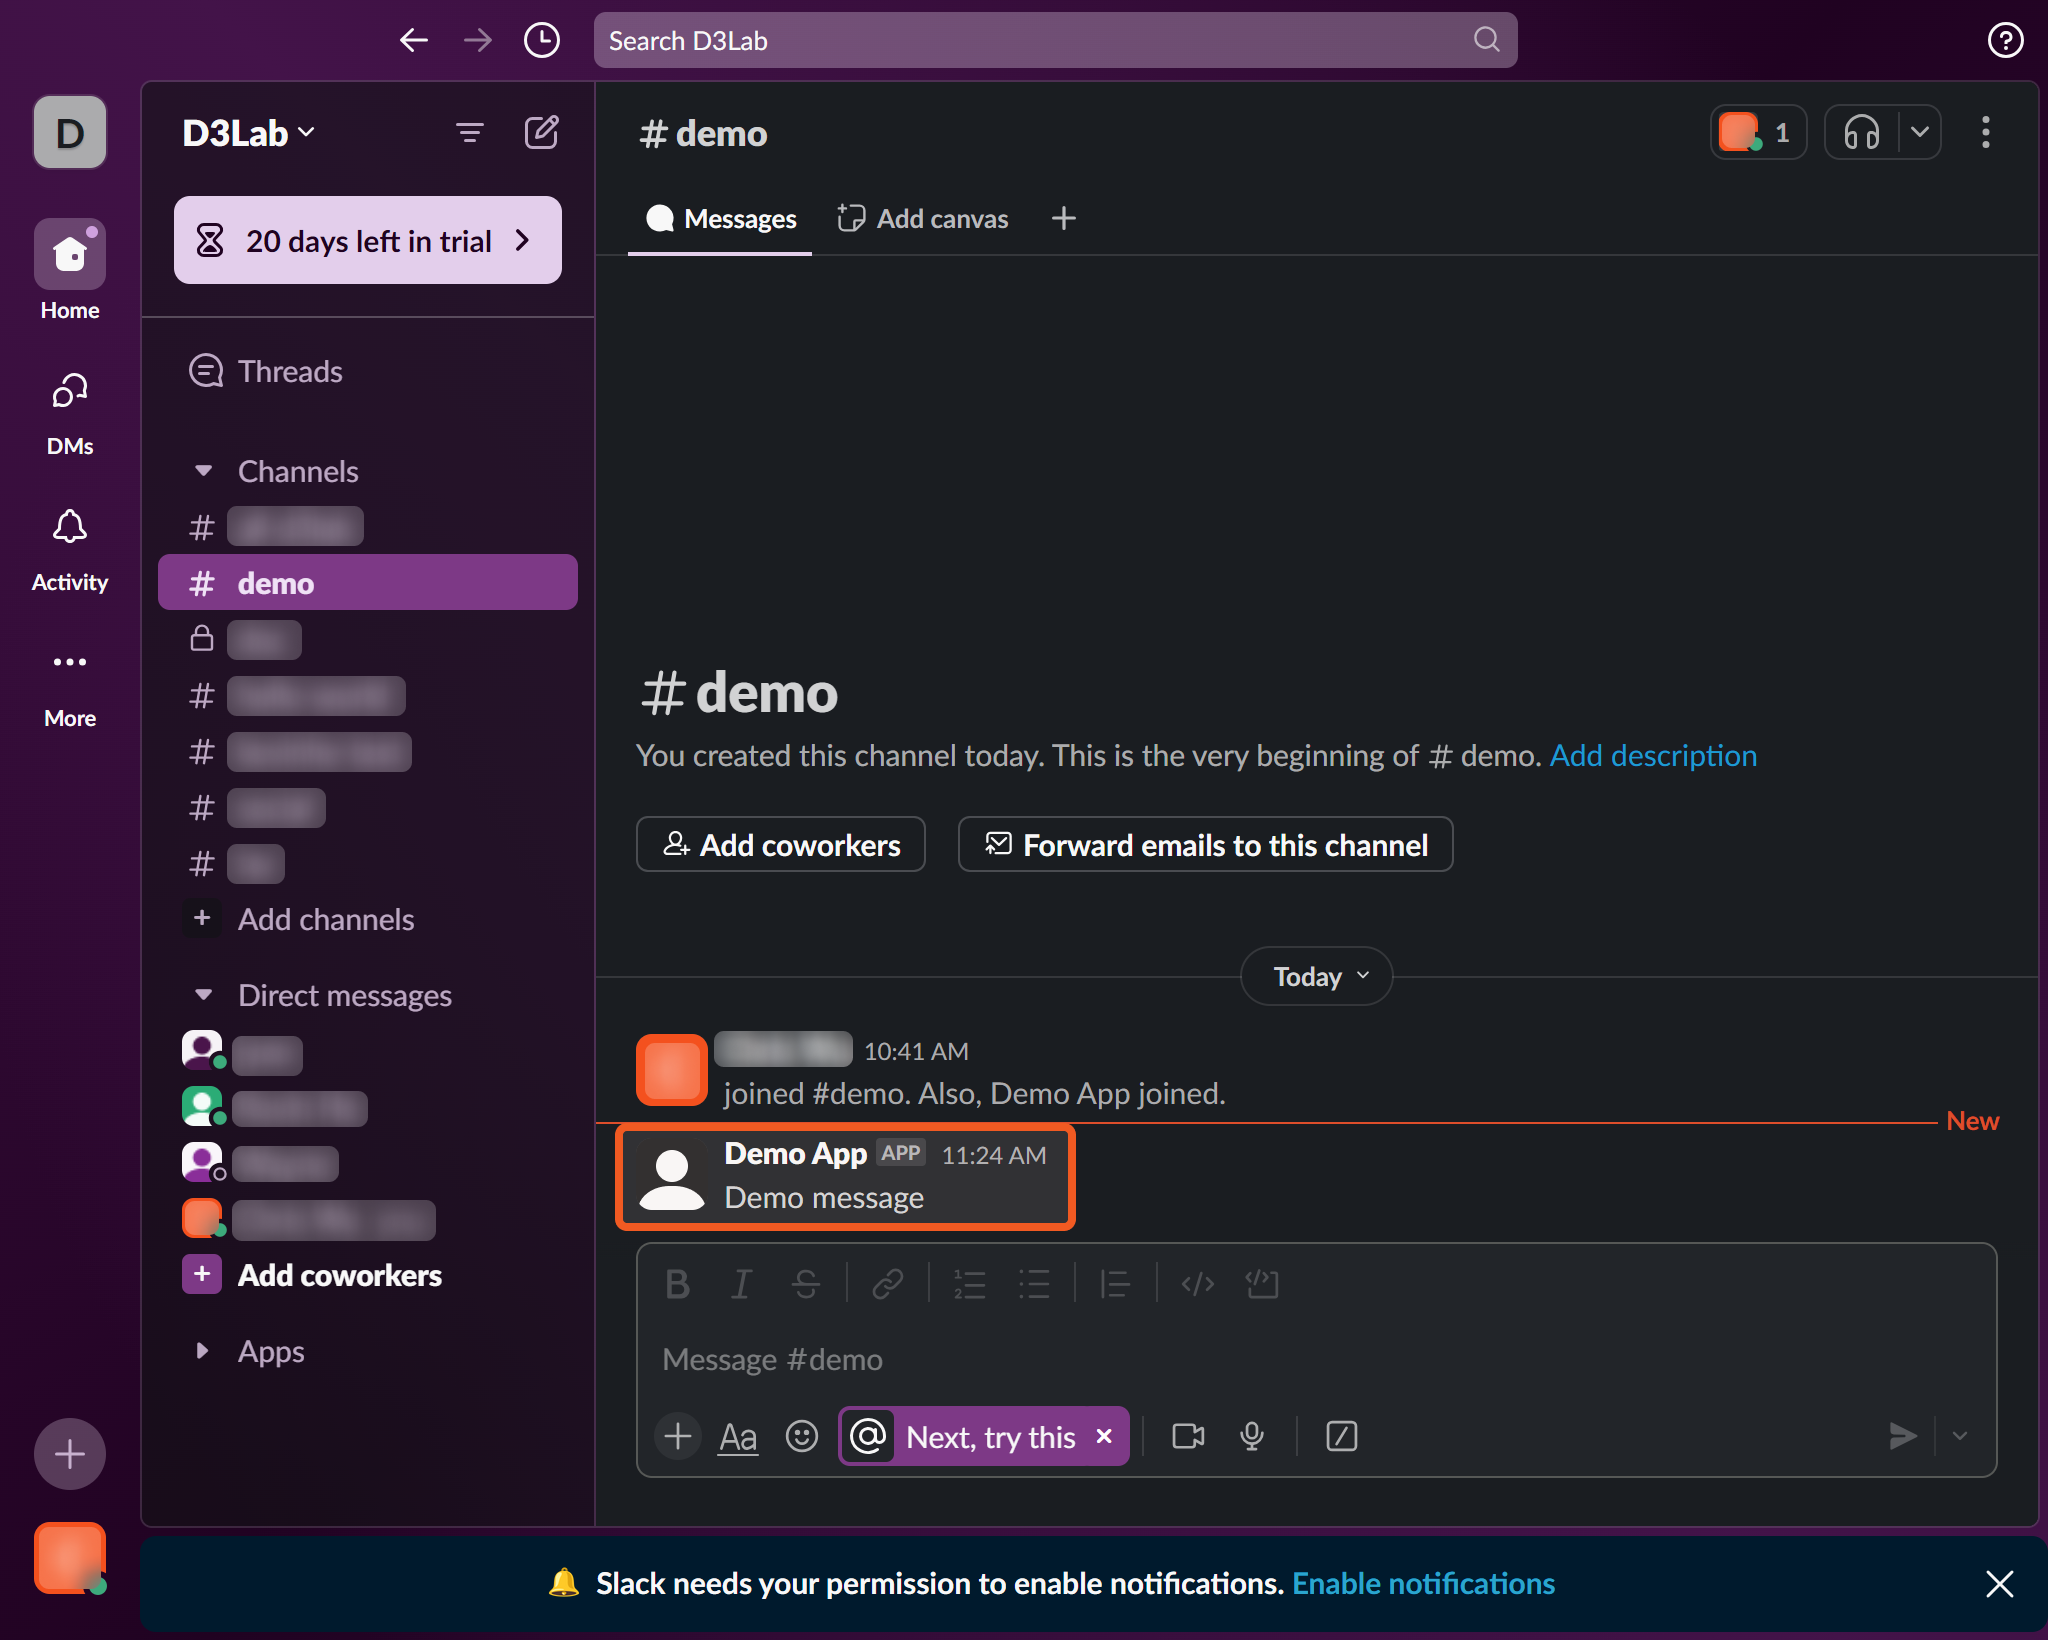Viewport: 2048px width, 1642px height.
Task: Start a huddle with headphones icon
Action: point(1861,132)
